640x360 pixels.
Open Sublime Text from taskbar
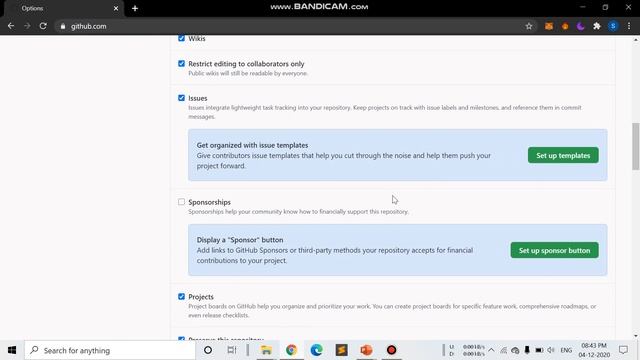click(x=342, y=350)
